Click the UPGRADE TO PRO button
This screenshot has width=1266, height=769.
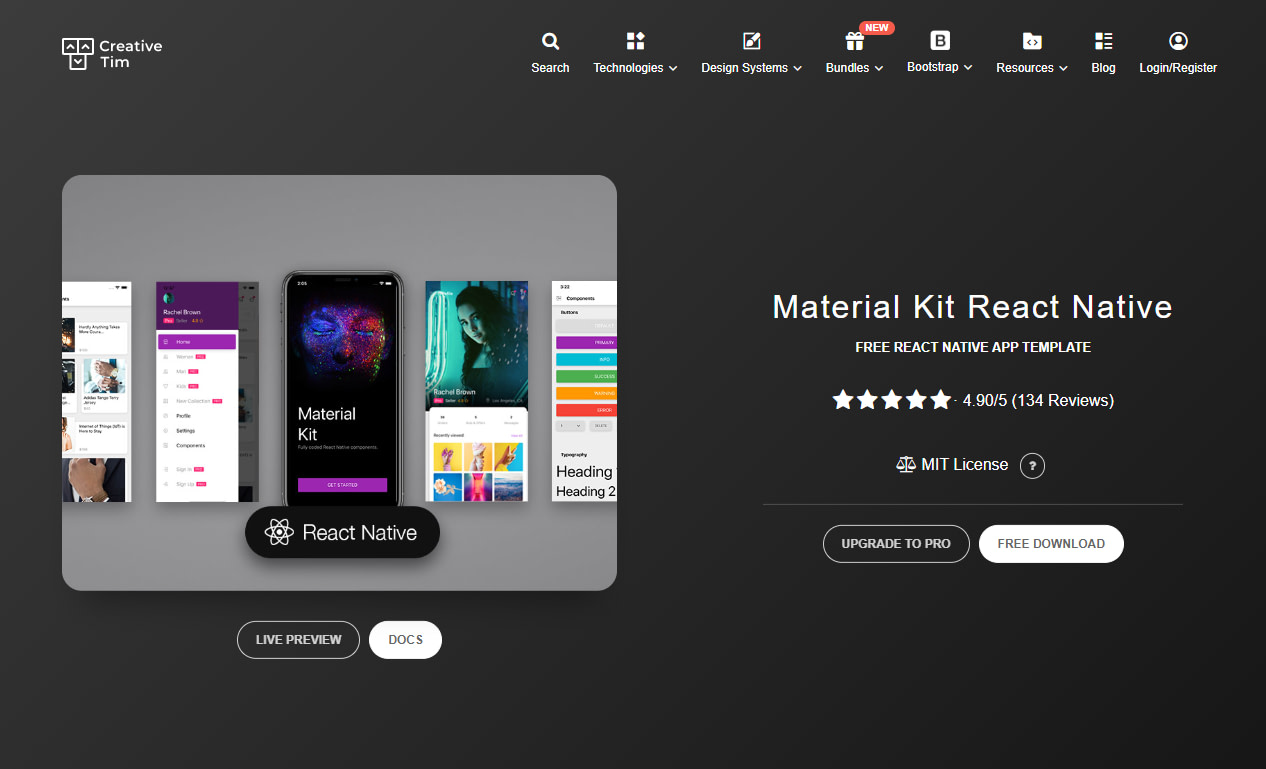(896, 543)
